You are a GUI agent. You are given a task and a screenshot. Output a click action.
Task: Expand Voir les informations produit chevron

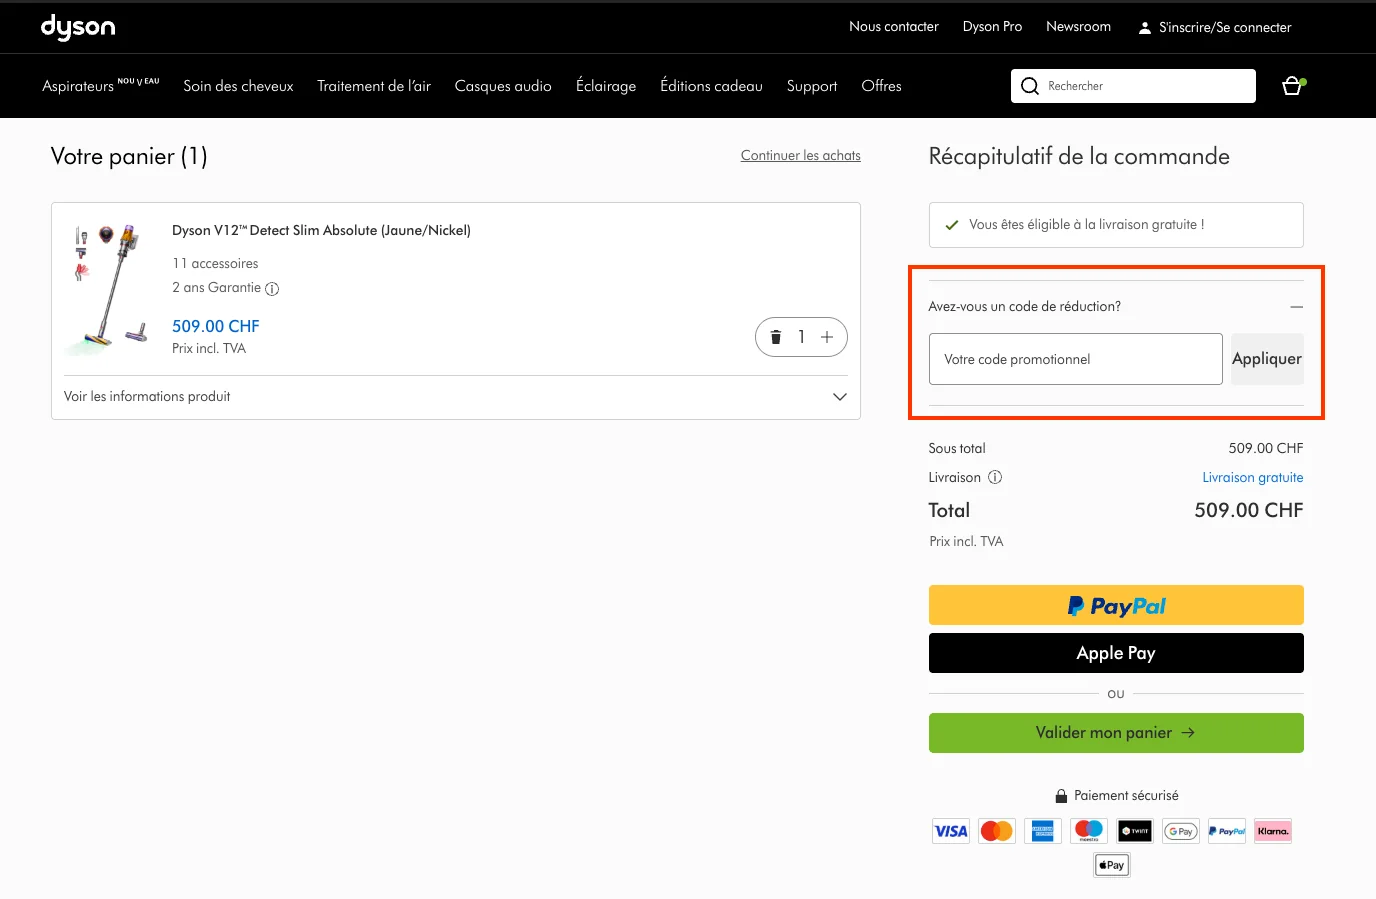840,397
